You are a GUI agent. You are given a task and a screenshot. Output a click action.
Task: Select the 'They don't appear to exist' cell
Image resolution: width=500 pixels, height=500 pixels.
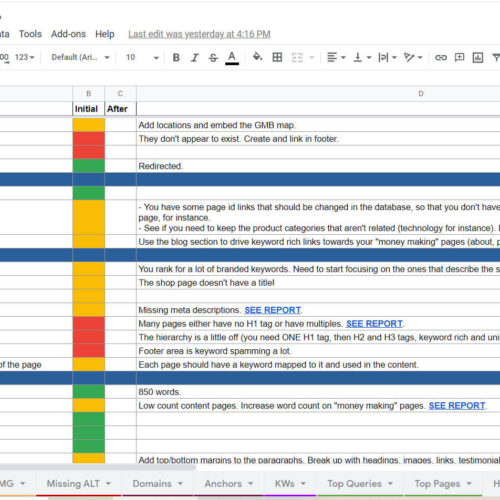pyautogui.click(x=318, y=139)
